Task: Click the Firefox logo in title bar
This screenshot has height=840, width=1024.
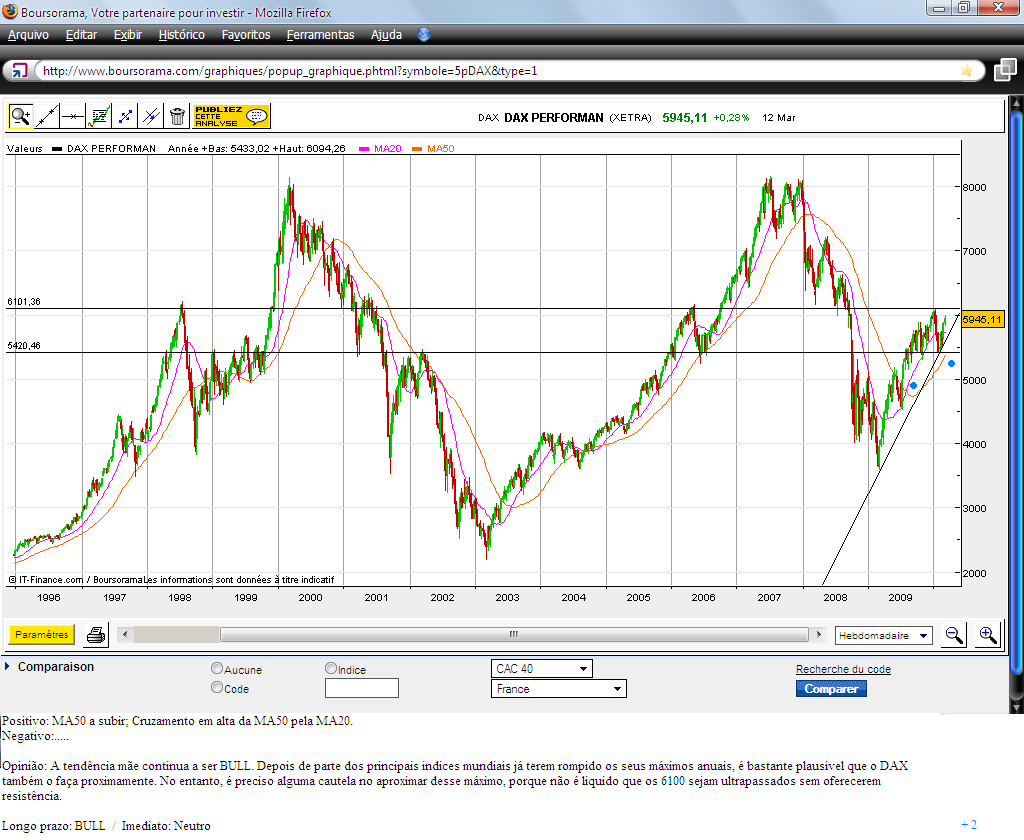Action: click(10, 11)
